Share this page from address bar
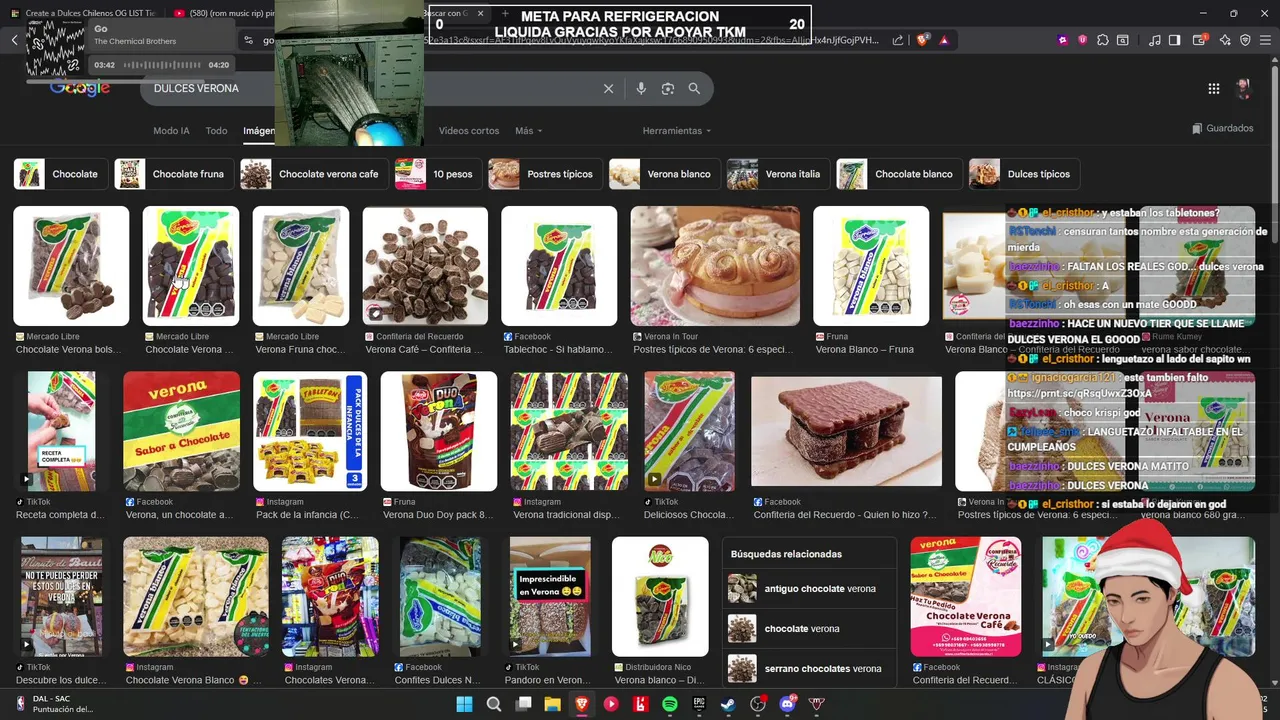1280x720 pixels. click(x=898, y=40)
